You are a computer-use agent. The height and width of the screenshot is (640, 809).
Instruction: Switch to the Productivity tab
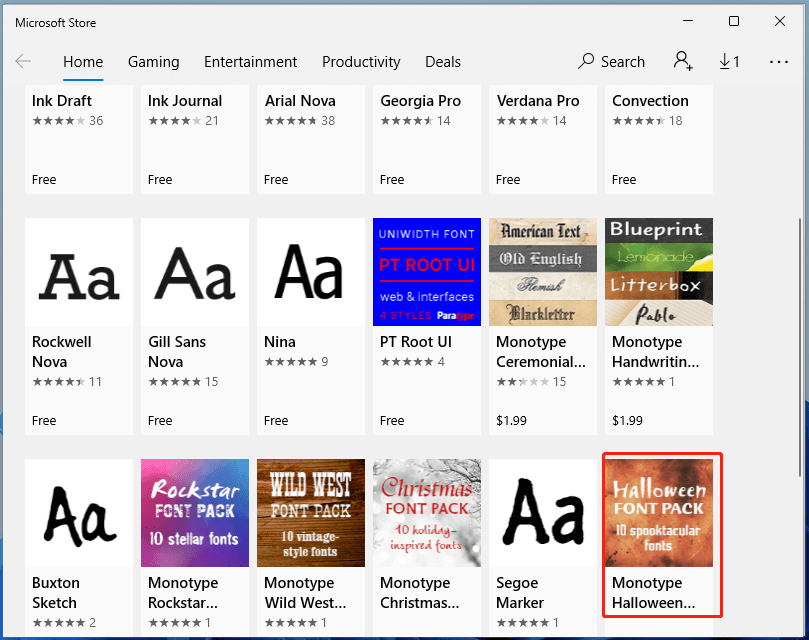pos(361,61)
